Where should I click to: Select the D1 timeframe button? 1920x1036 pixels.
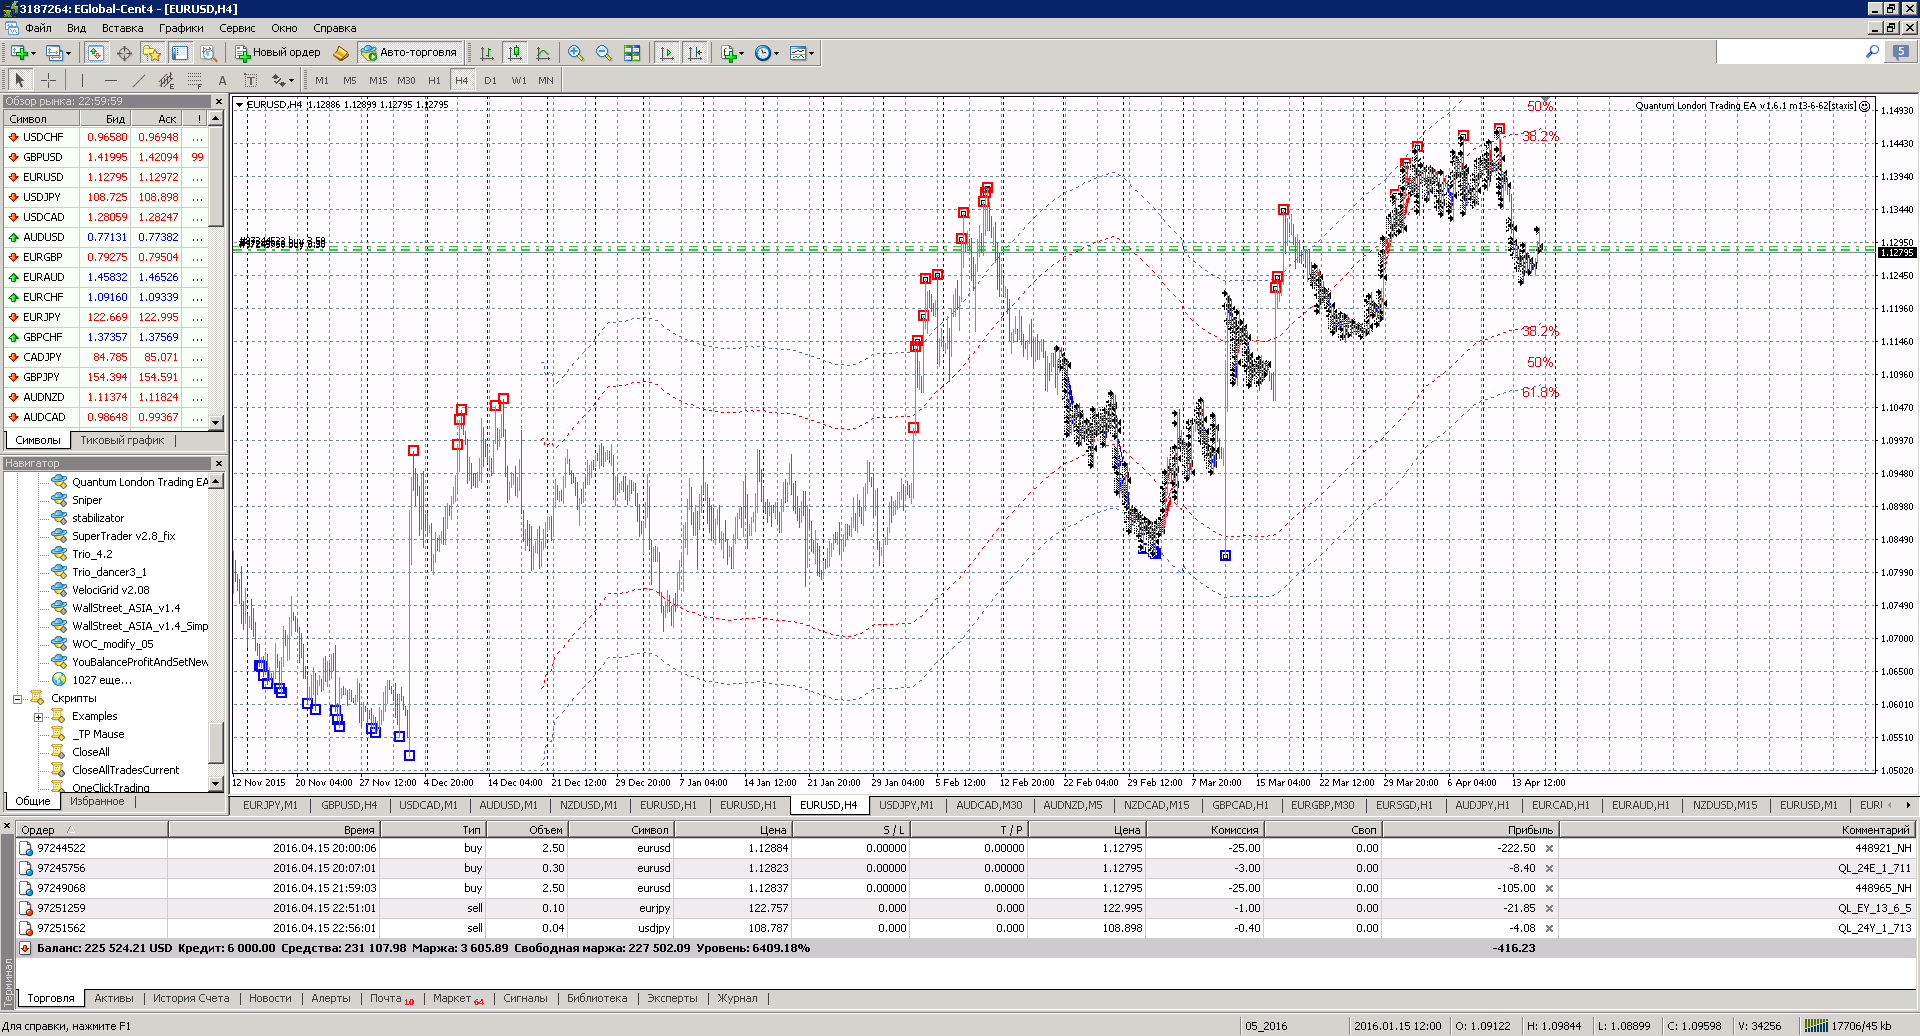[490, 80]
